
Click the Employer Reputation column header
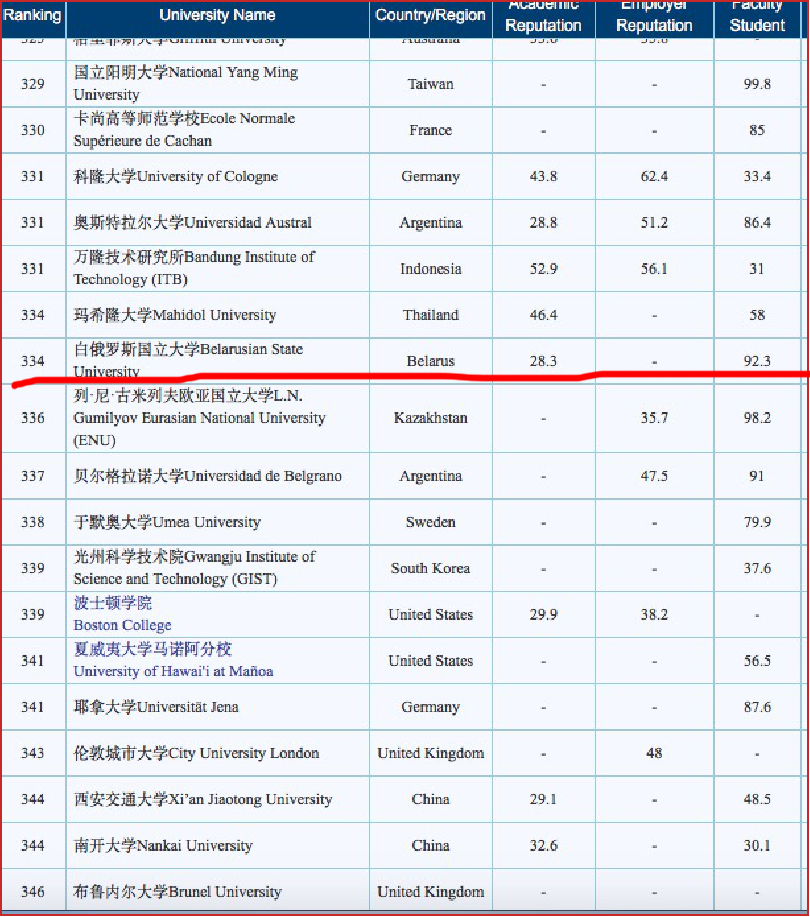point(654,18)
